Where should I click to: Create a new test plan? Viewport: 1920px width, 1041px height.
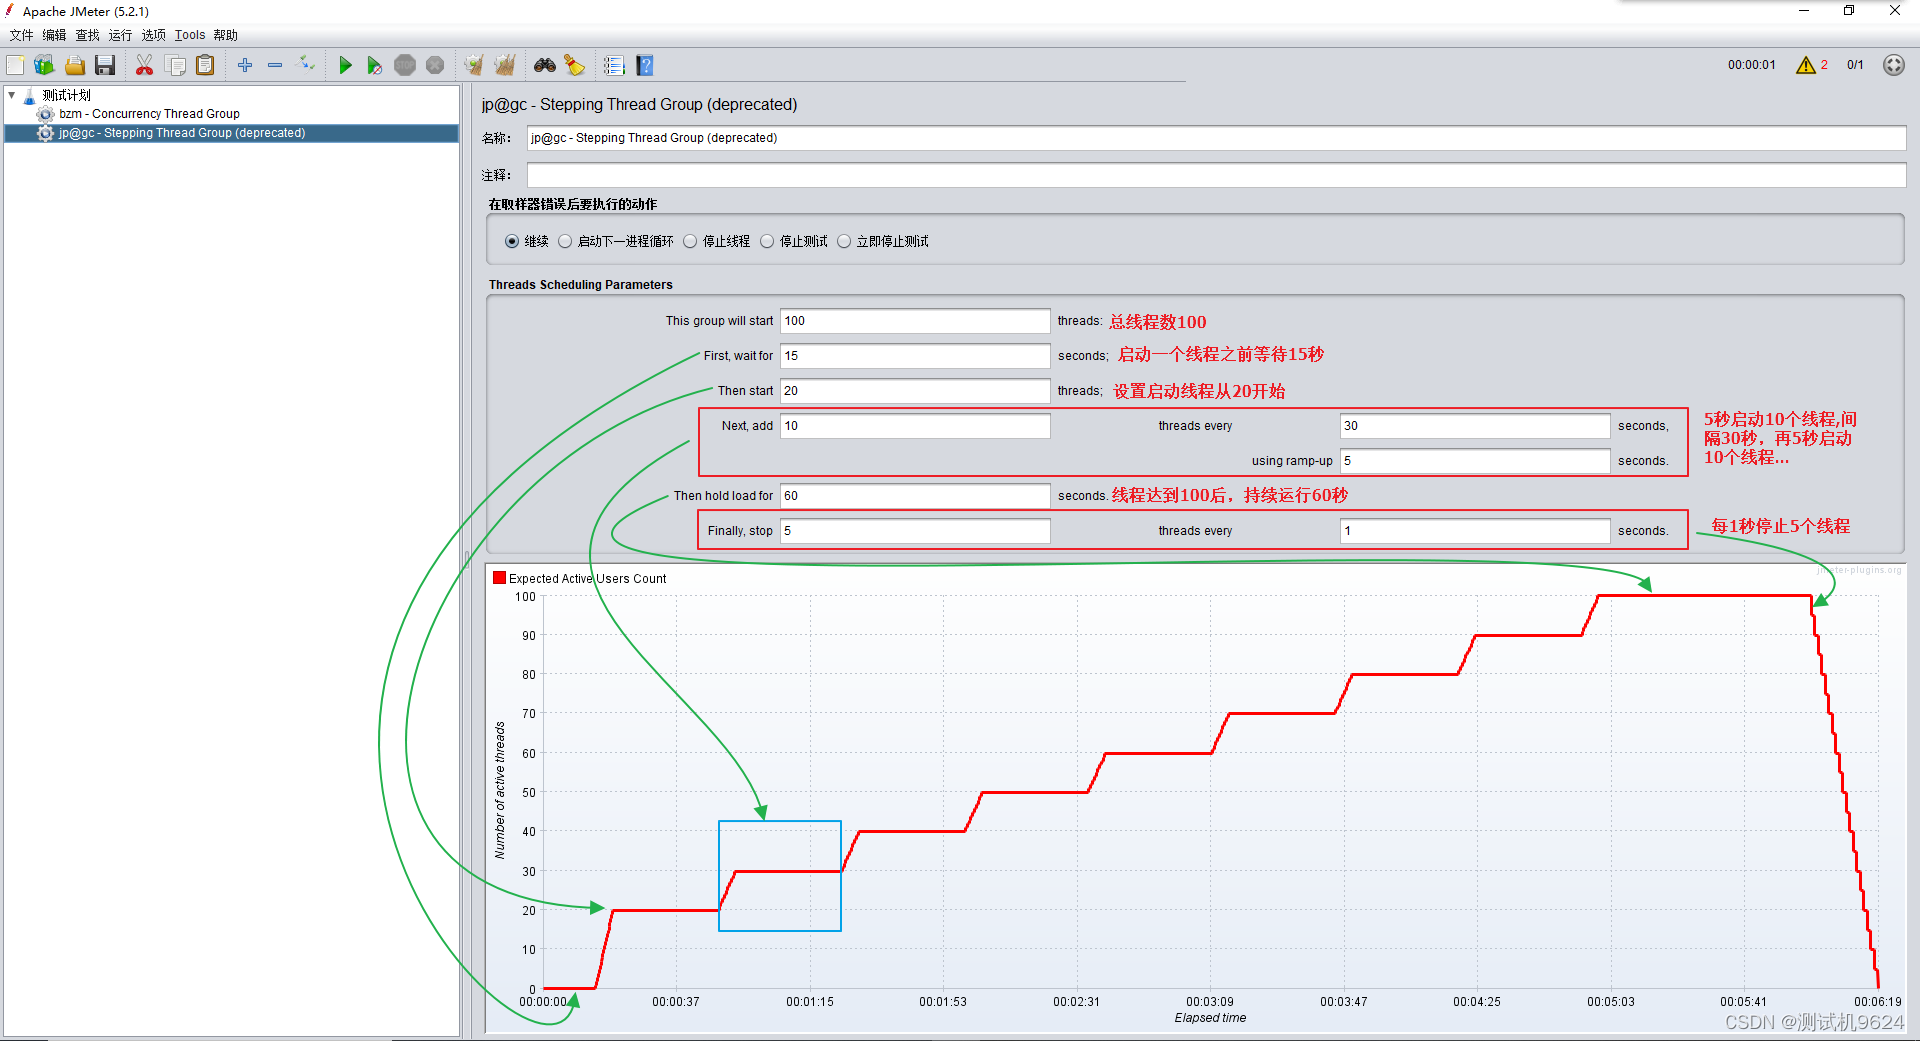16,65
